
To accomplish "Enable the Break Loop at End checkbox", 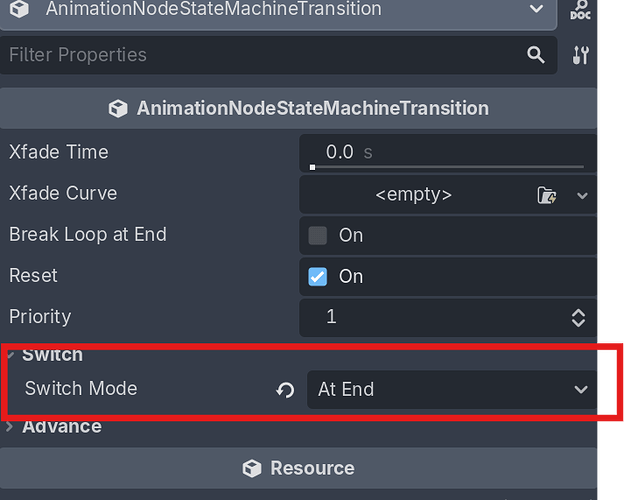I will (318, 236).
